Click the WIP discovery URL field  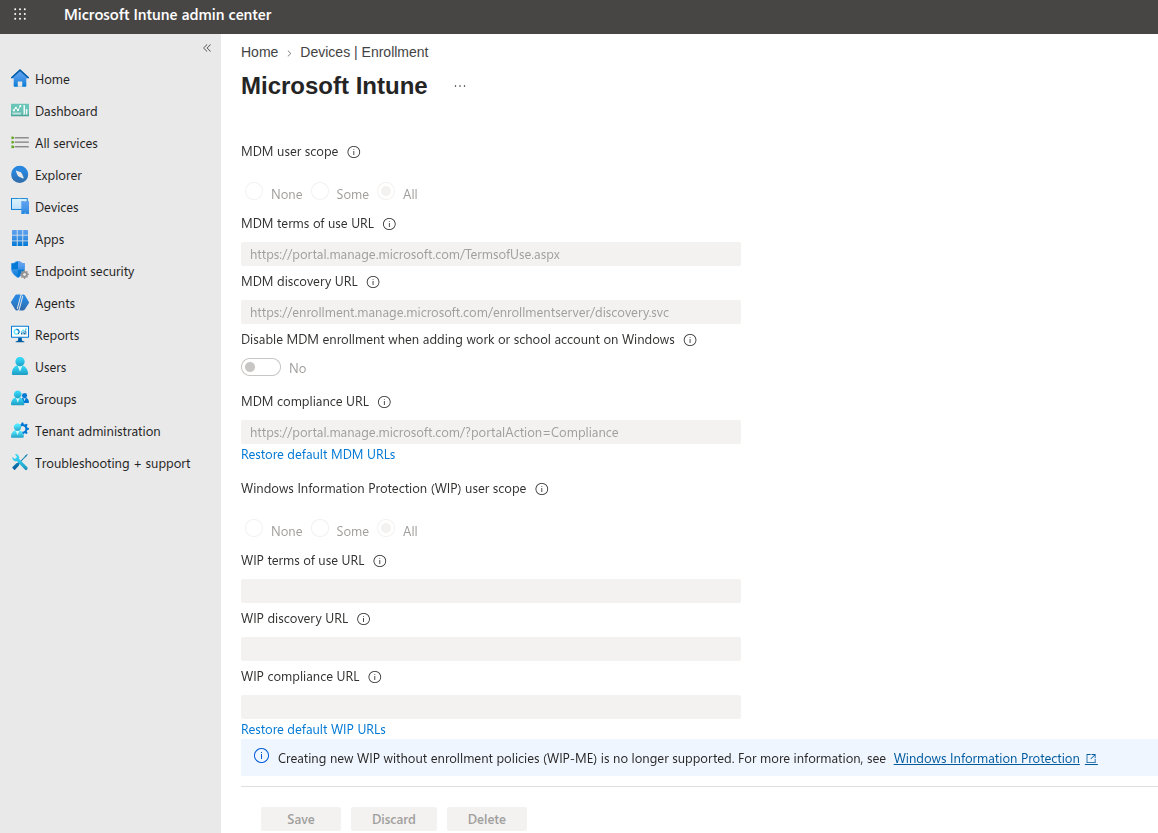[490, 648]
